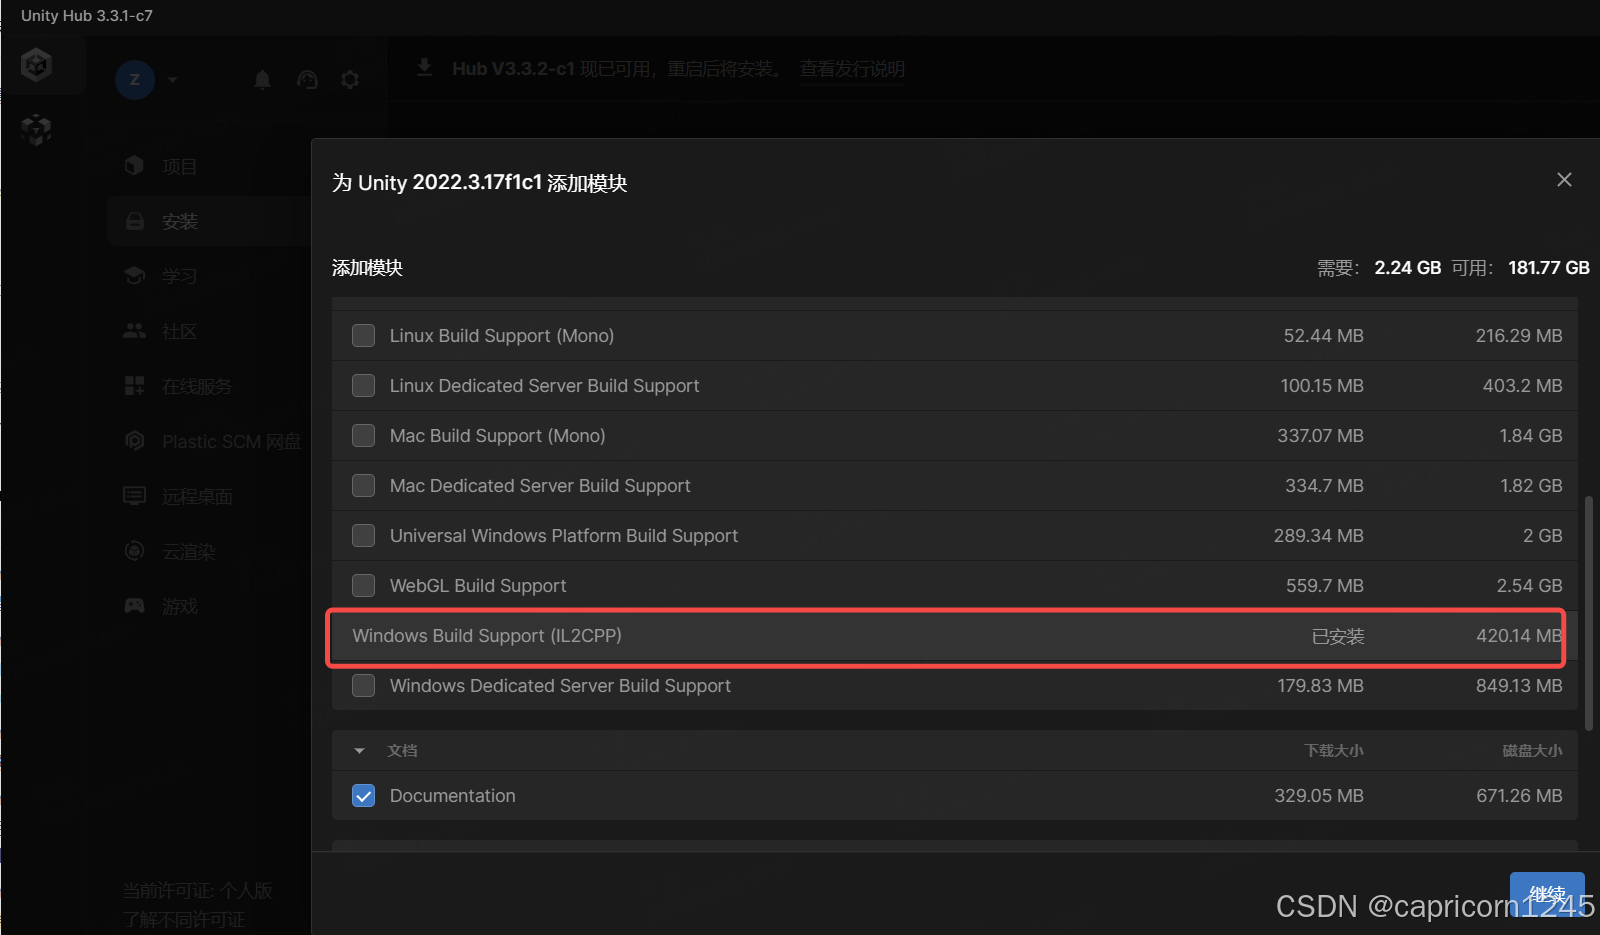Open the account dropdown arrow next to avatar
The image size is (1600, 935).
[x=173, y=80]
